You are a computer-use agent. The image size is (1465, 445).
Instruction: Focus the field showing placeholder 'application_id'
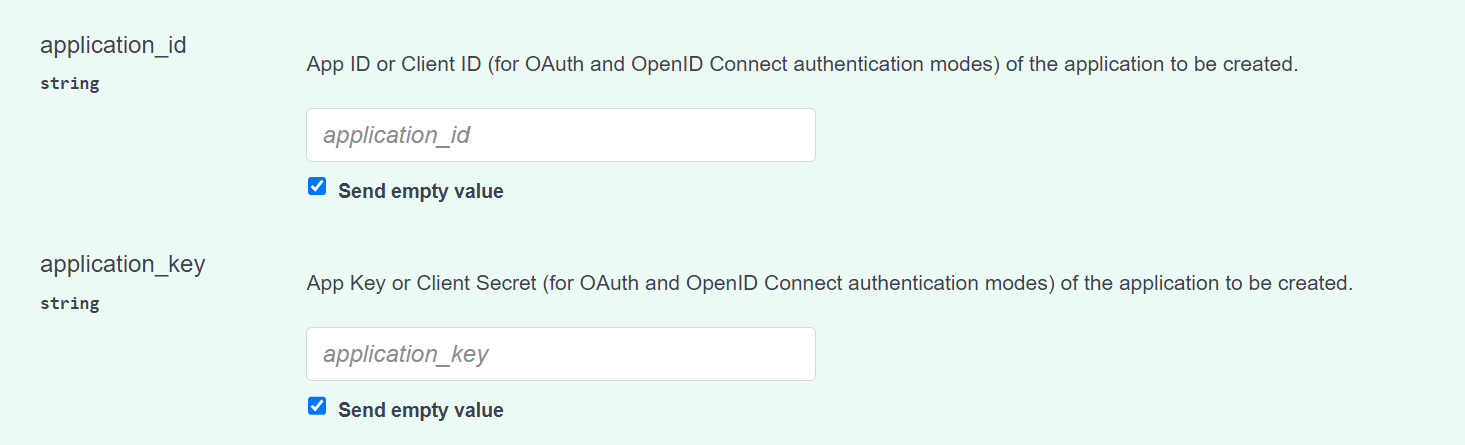tap(560, 135)
